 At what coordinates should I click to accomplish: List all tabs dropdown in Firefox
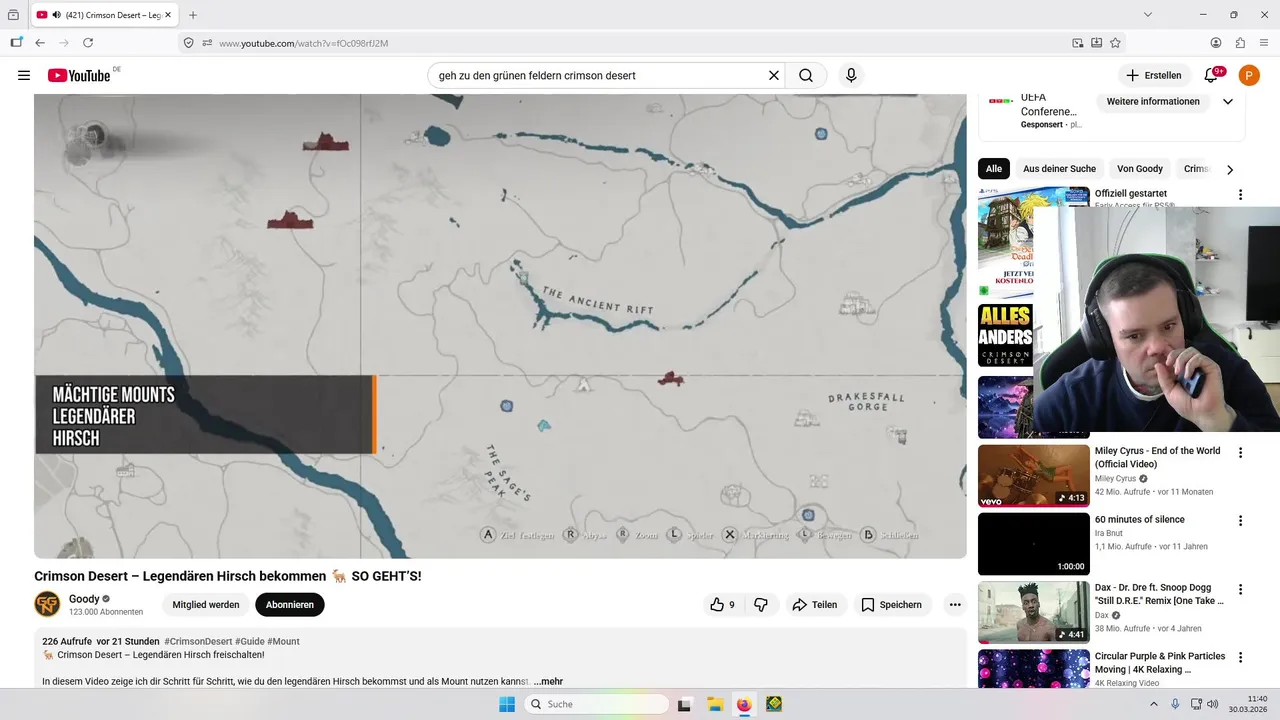[1148, 15]
